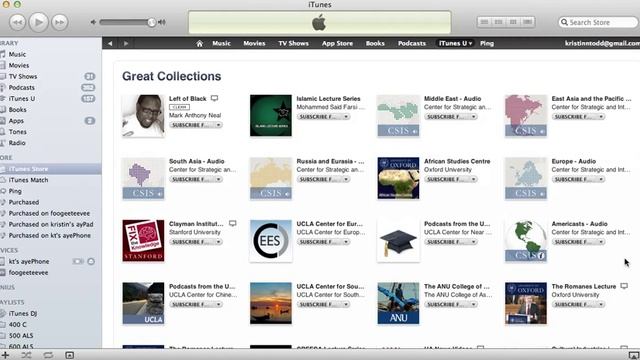Subscribe to Left of Black
640x360 pixels.
tap(196, 125)
